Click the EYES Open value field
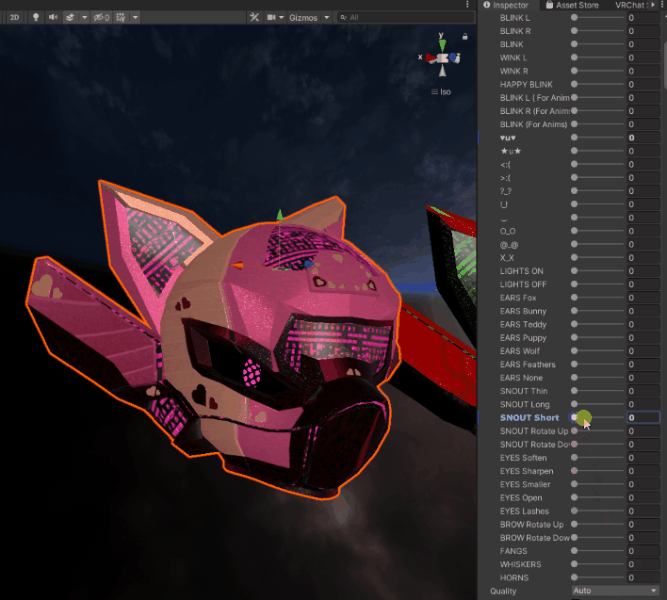The image size is (667, 600). pyautogui.click(x=643, y=497)
